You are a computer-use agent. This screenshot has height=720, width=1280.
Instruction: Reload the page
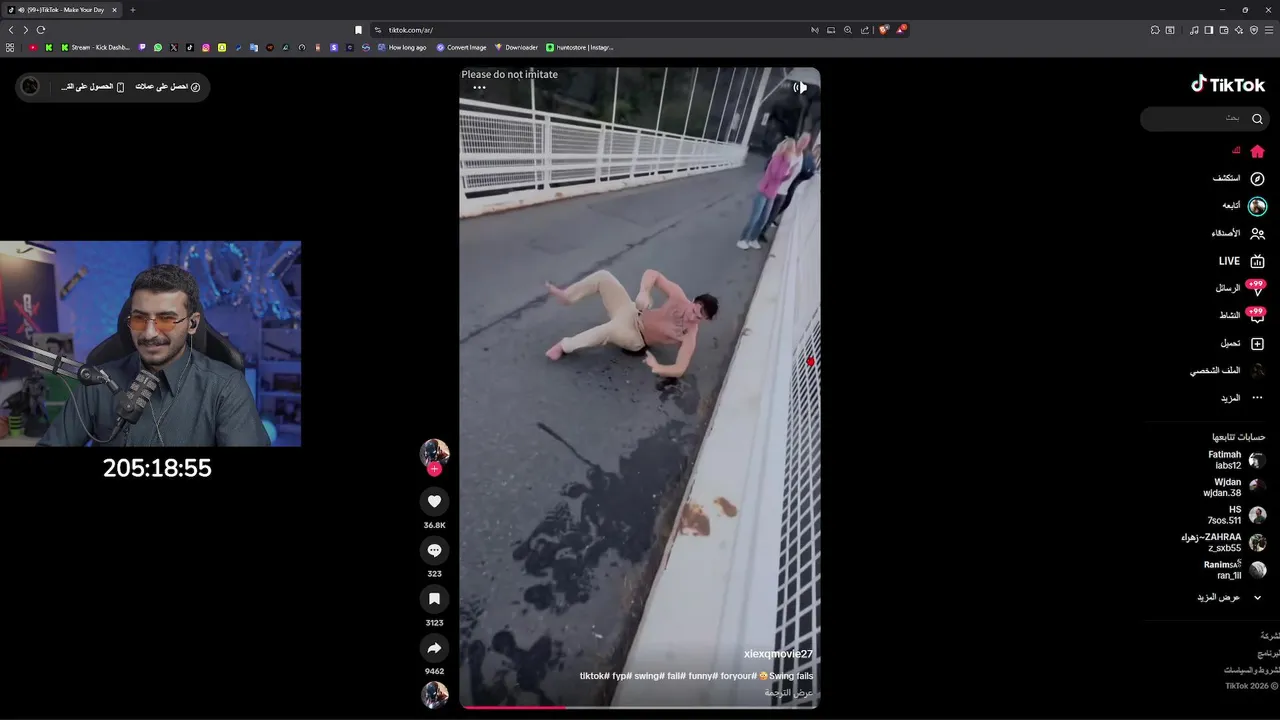(x=41, y=30)
